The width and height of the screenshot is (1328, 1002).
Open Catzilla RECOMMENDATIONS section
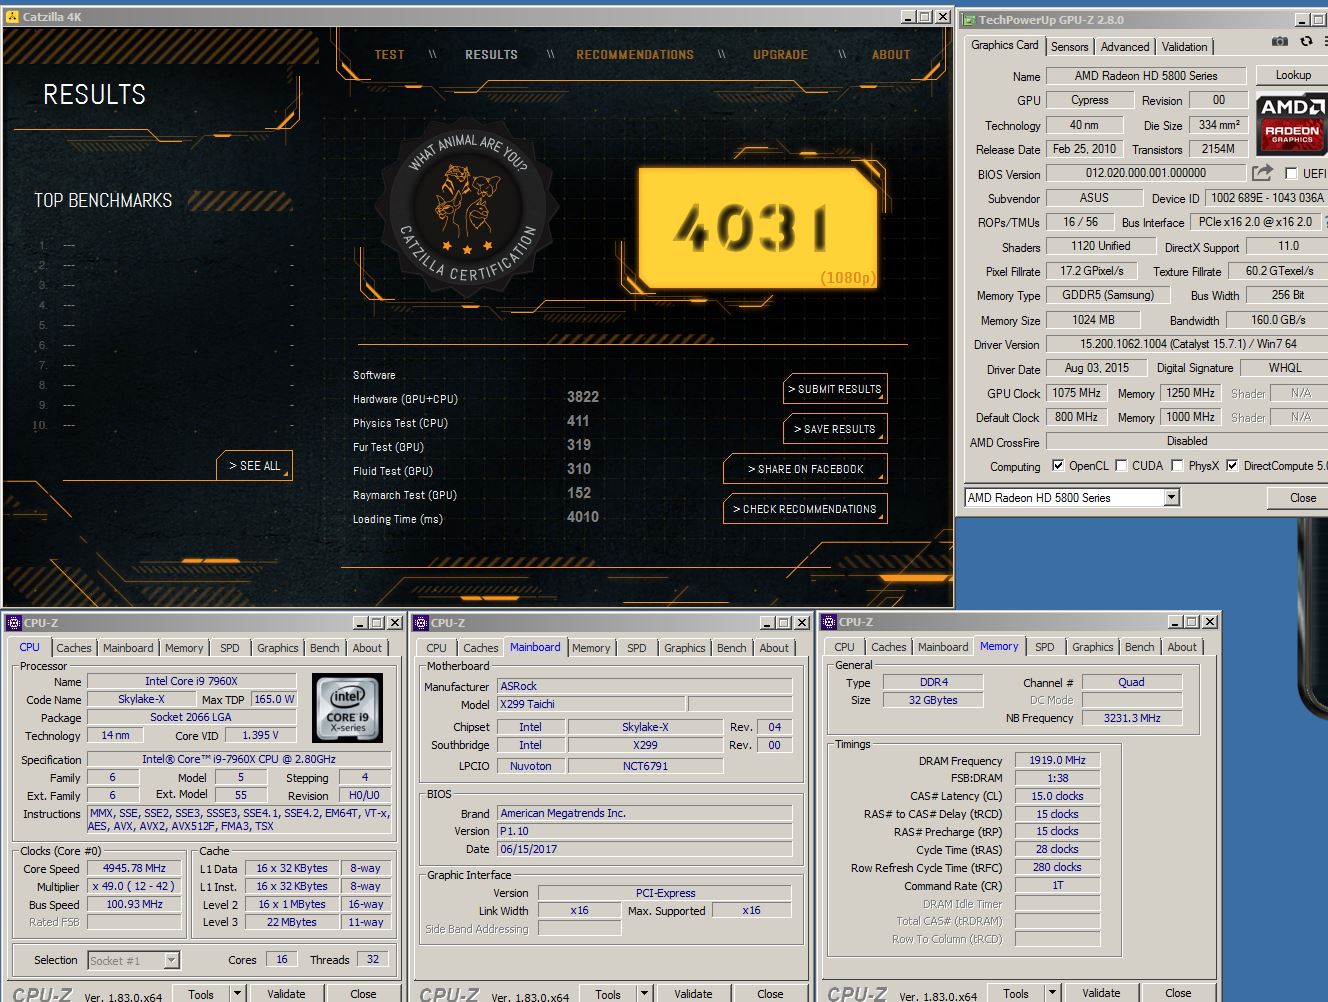[x=635, y=55]
